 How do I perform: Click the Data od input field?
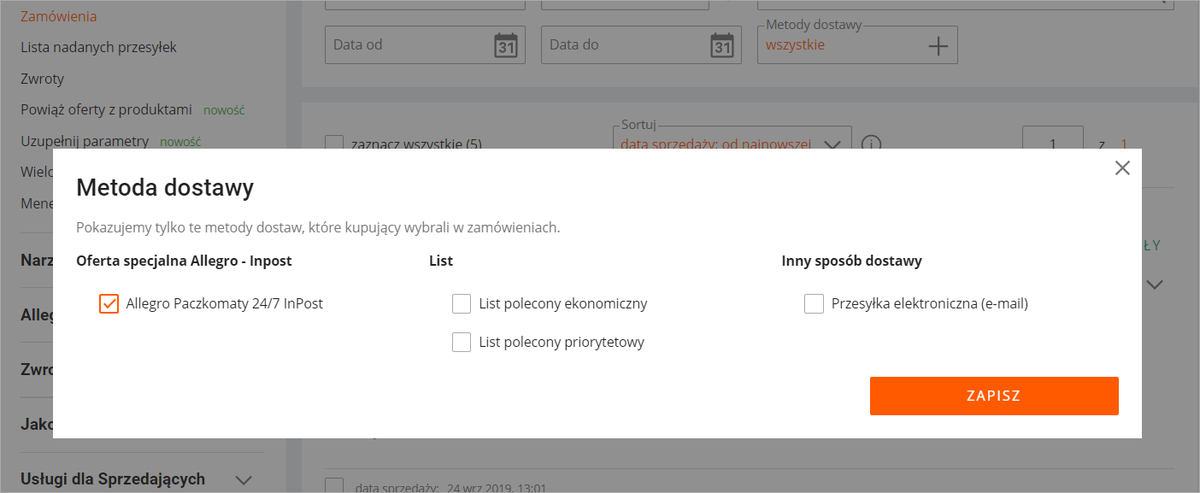coord(408,45)
